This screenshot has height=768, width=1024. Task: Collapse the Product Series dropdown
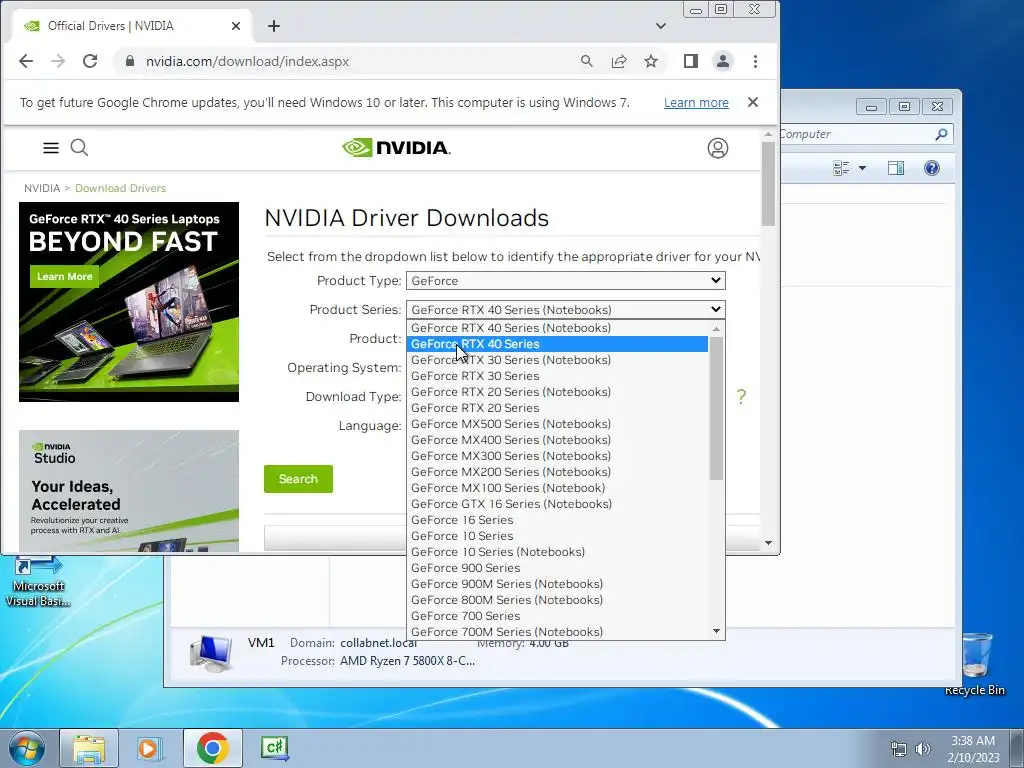click(x=566, y=310)
